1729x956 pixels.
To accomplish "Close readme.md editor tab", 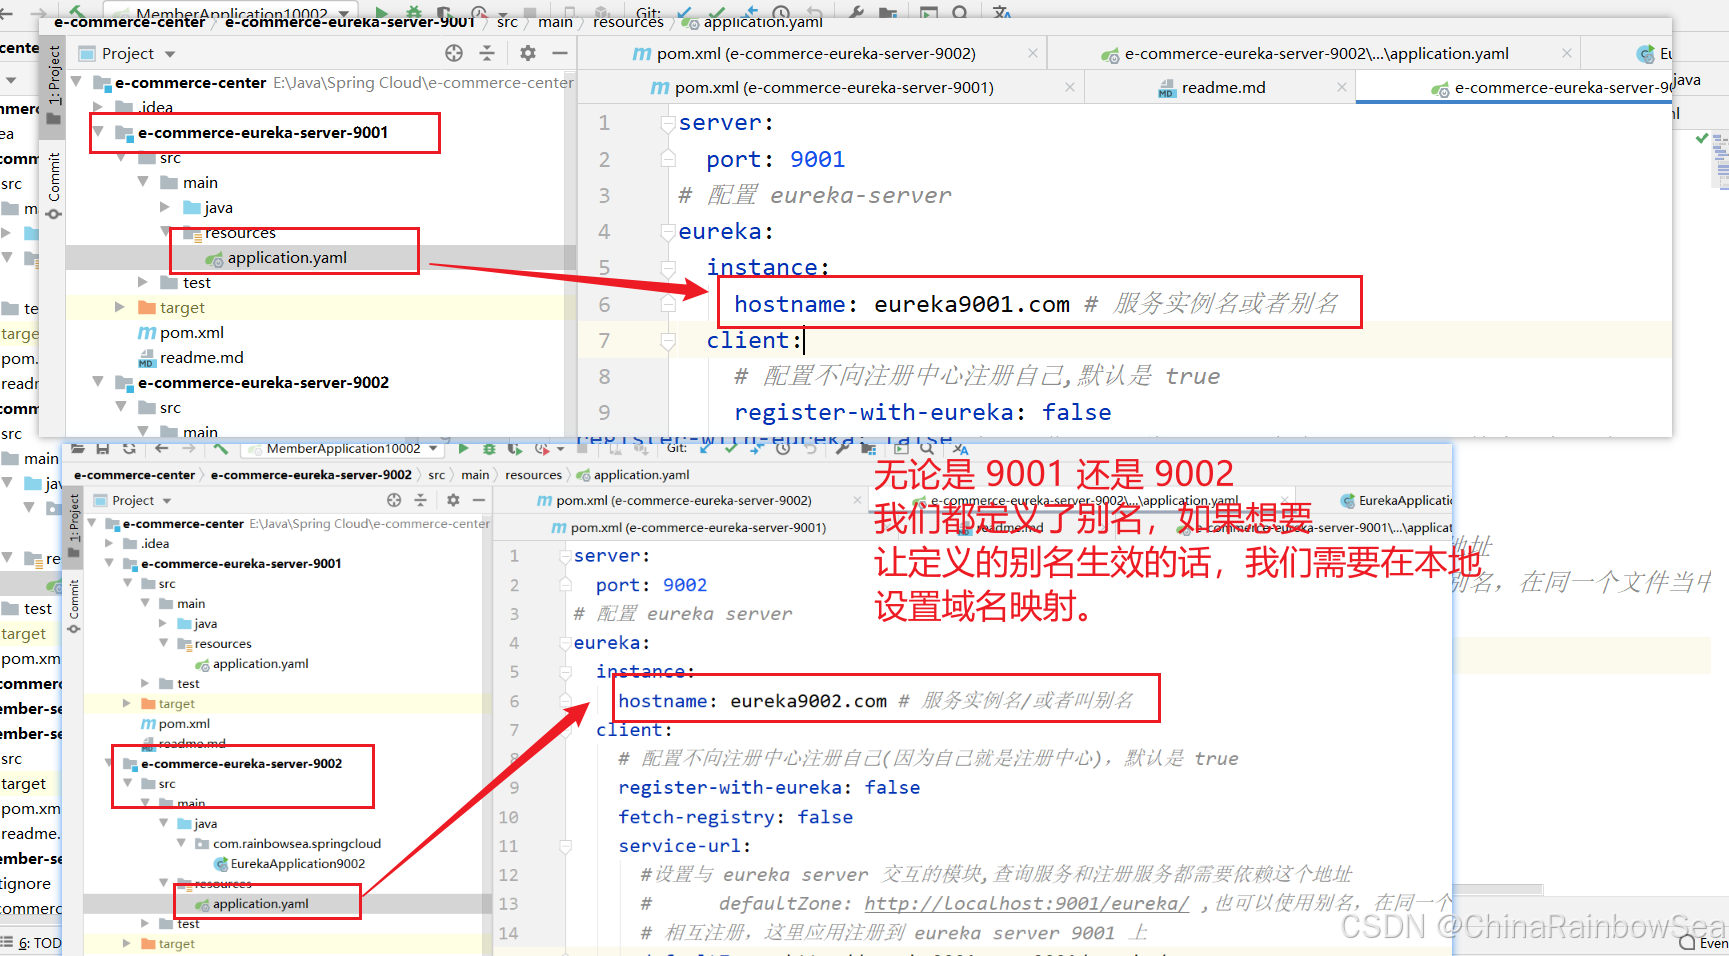I will click(1341, 88).
